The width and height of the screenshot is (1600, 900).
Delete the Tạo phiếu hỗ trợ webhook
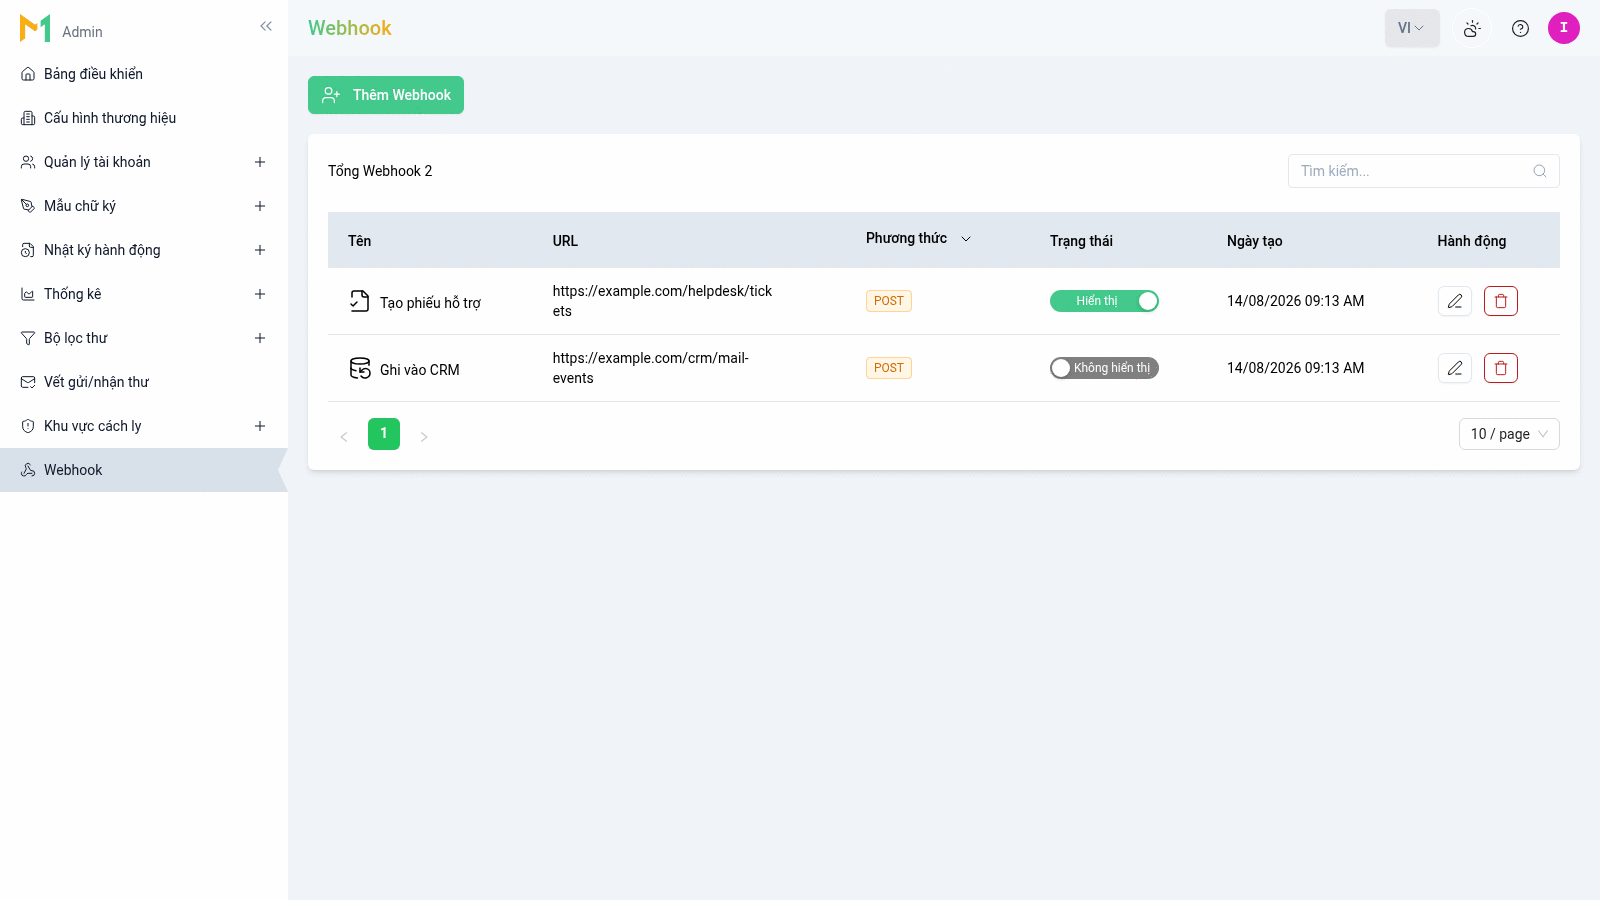tap(1501, 301)
